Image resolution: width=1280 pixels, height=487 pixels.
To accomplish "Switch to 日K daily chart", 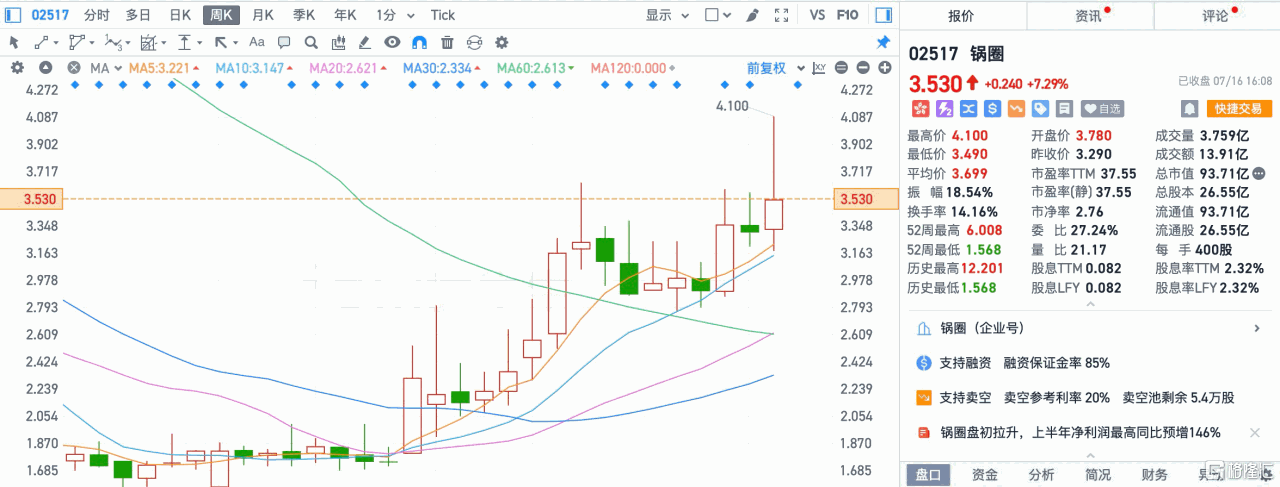I will [x=180, y=15].
